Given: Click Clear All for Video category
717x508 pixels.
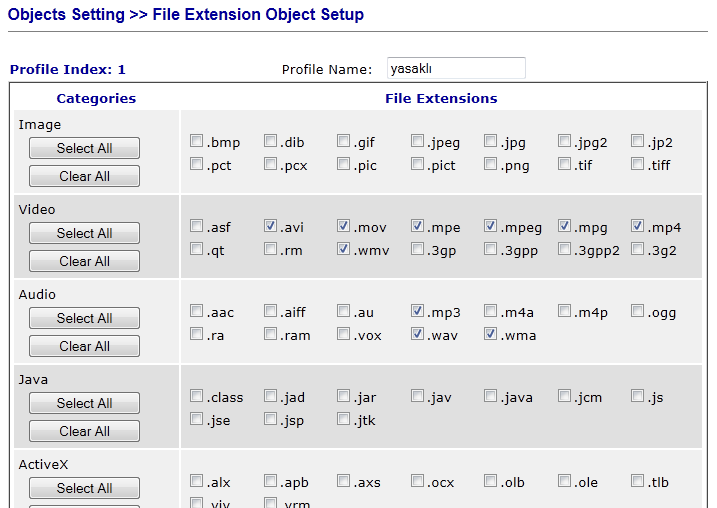Looking at the screenshot, I should 84,261.
